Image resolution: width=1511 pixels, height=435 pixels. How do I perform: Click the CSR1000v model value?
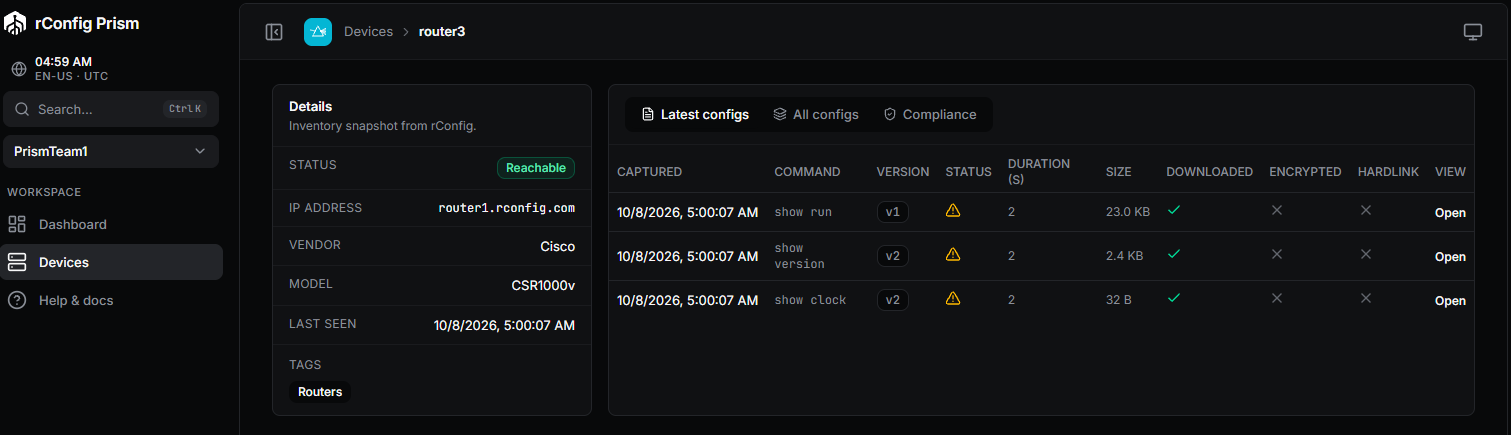[x=543, y=285]
